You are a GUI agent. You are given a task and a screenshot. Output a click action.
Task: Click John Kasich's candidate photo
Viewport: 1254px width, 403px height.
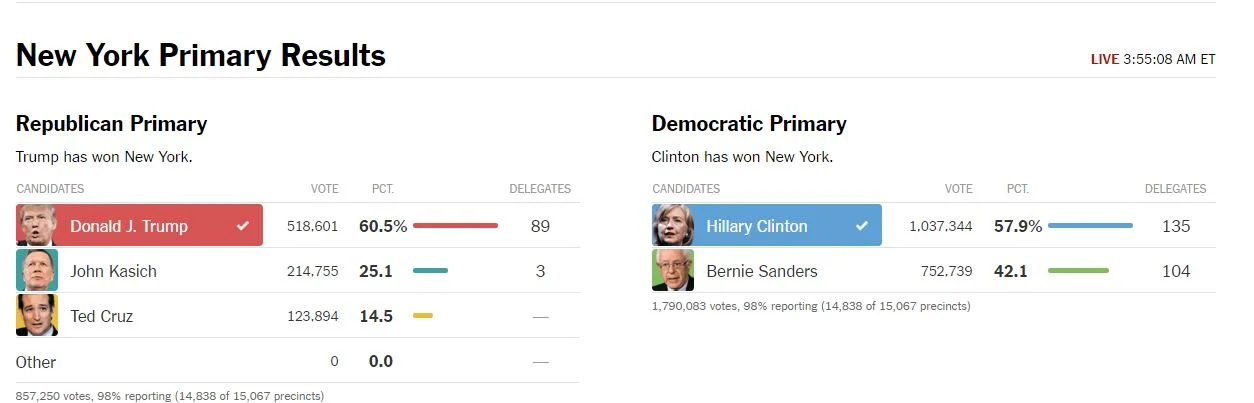37,271
